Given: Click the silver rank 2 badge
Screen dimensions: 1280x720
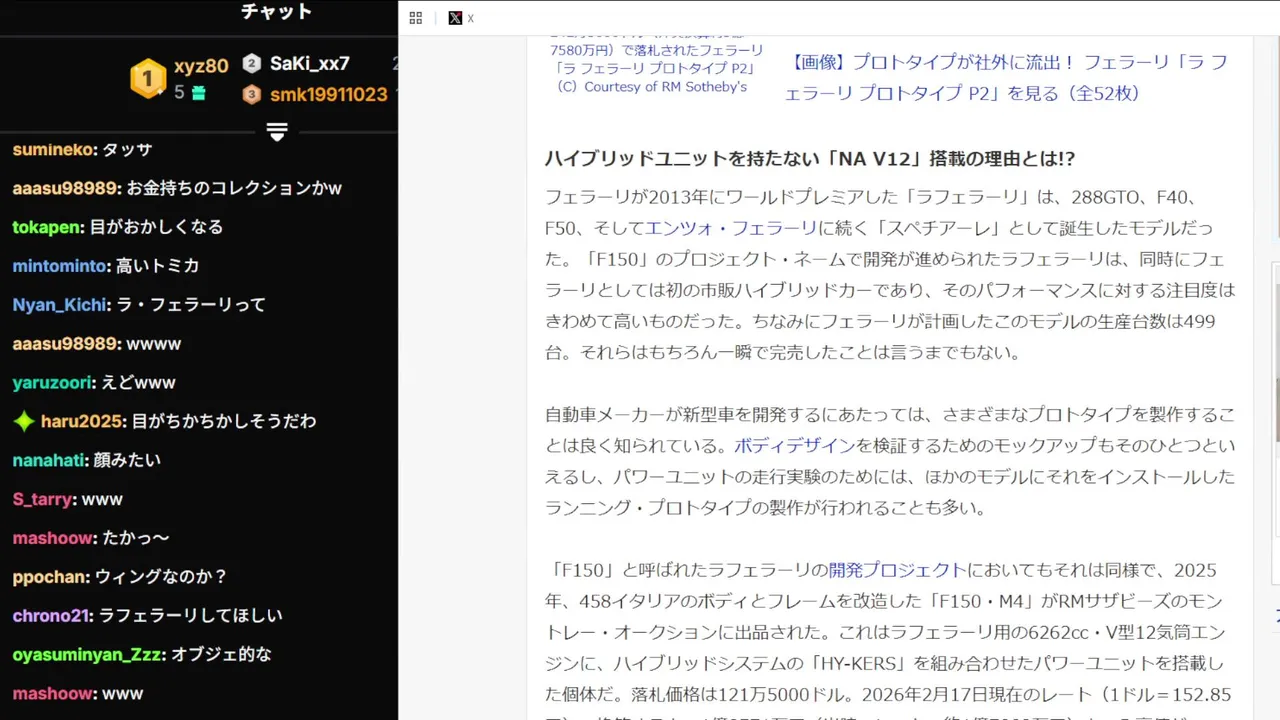Looking at the screenshot, I should [x=252, y=64].
